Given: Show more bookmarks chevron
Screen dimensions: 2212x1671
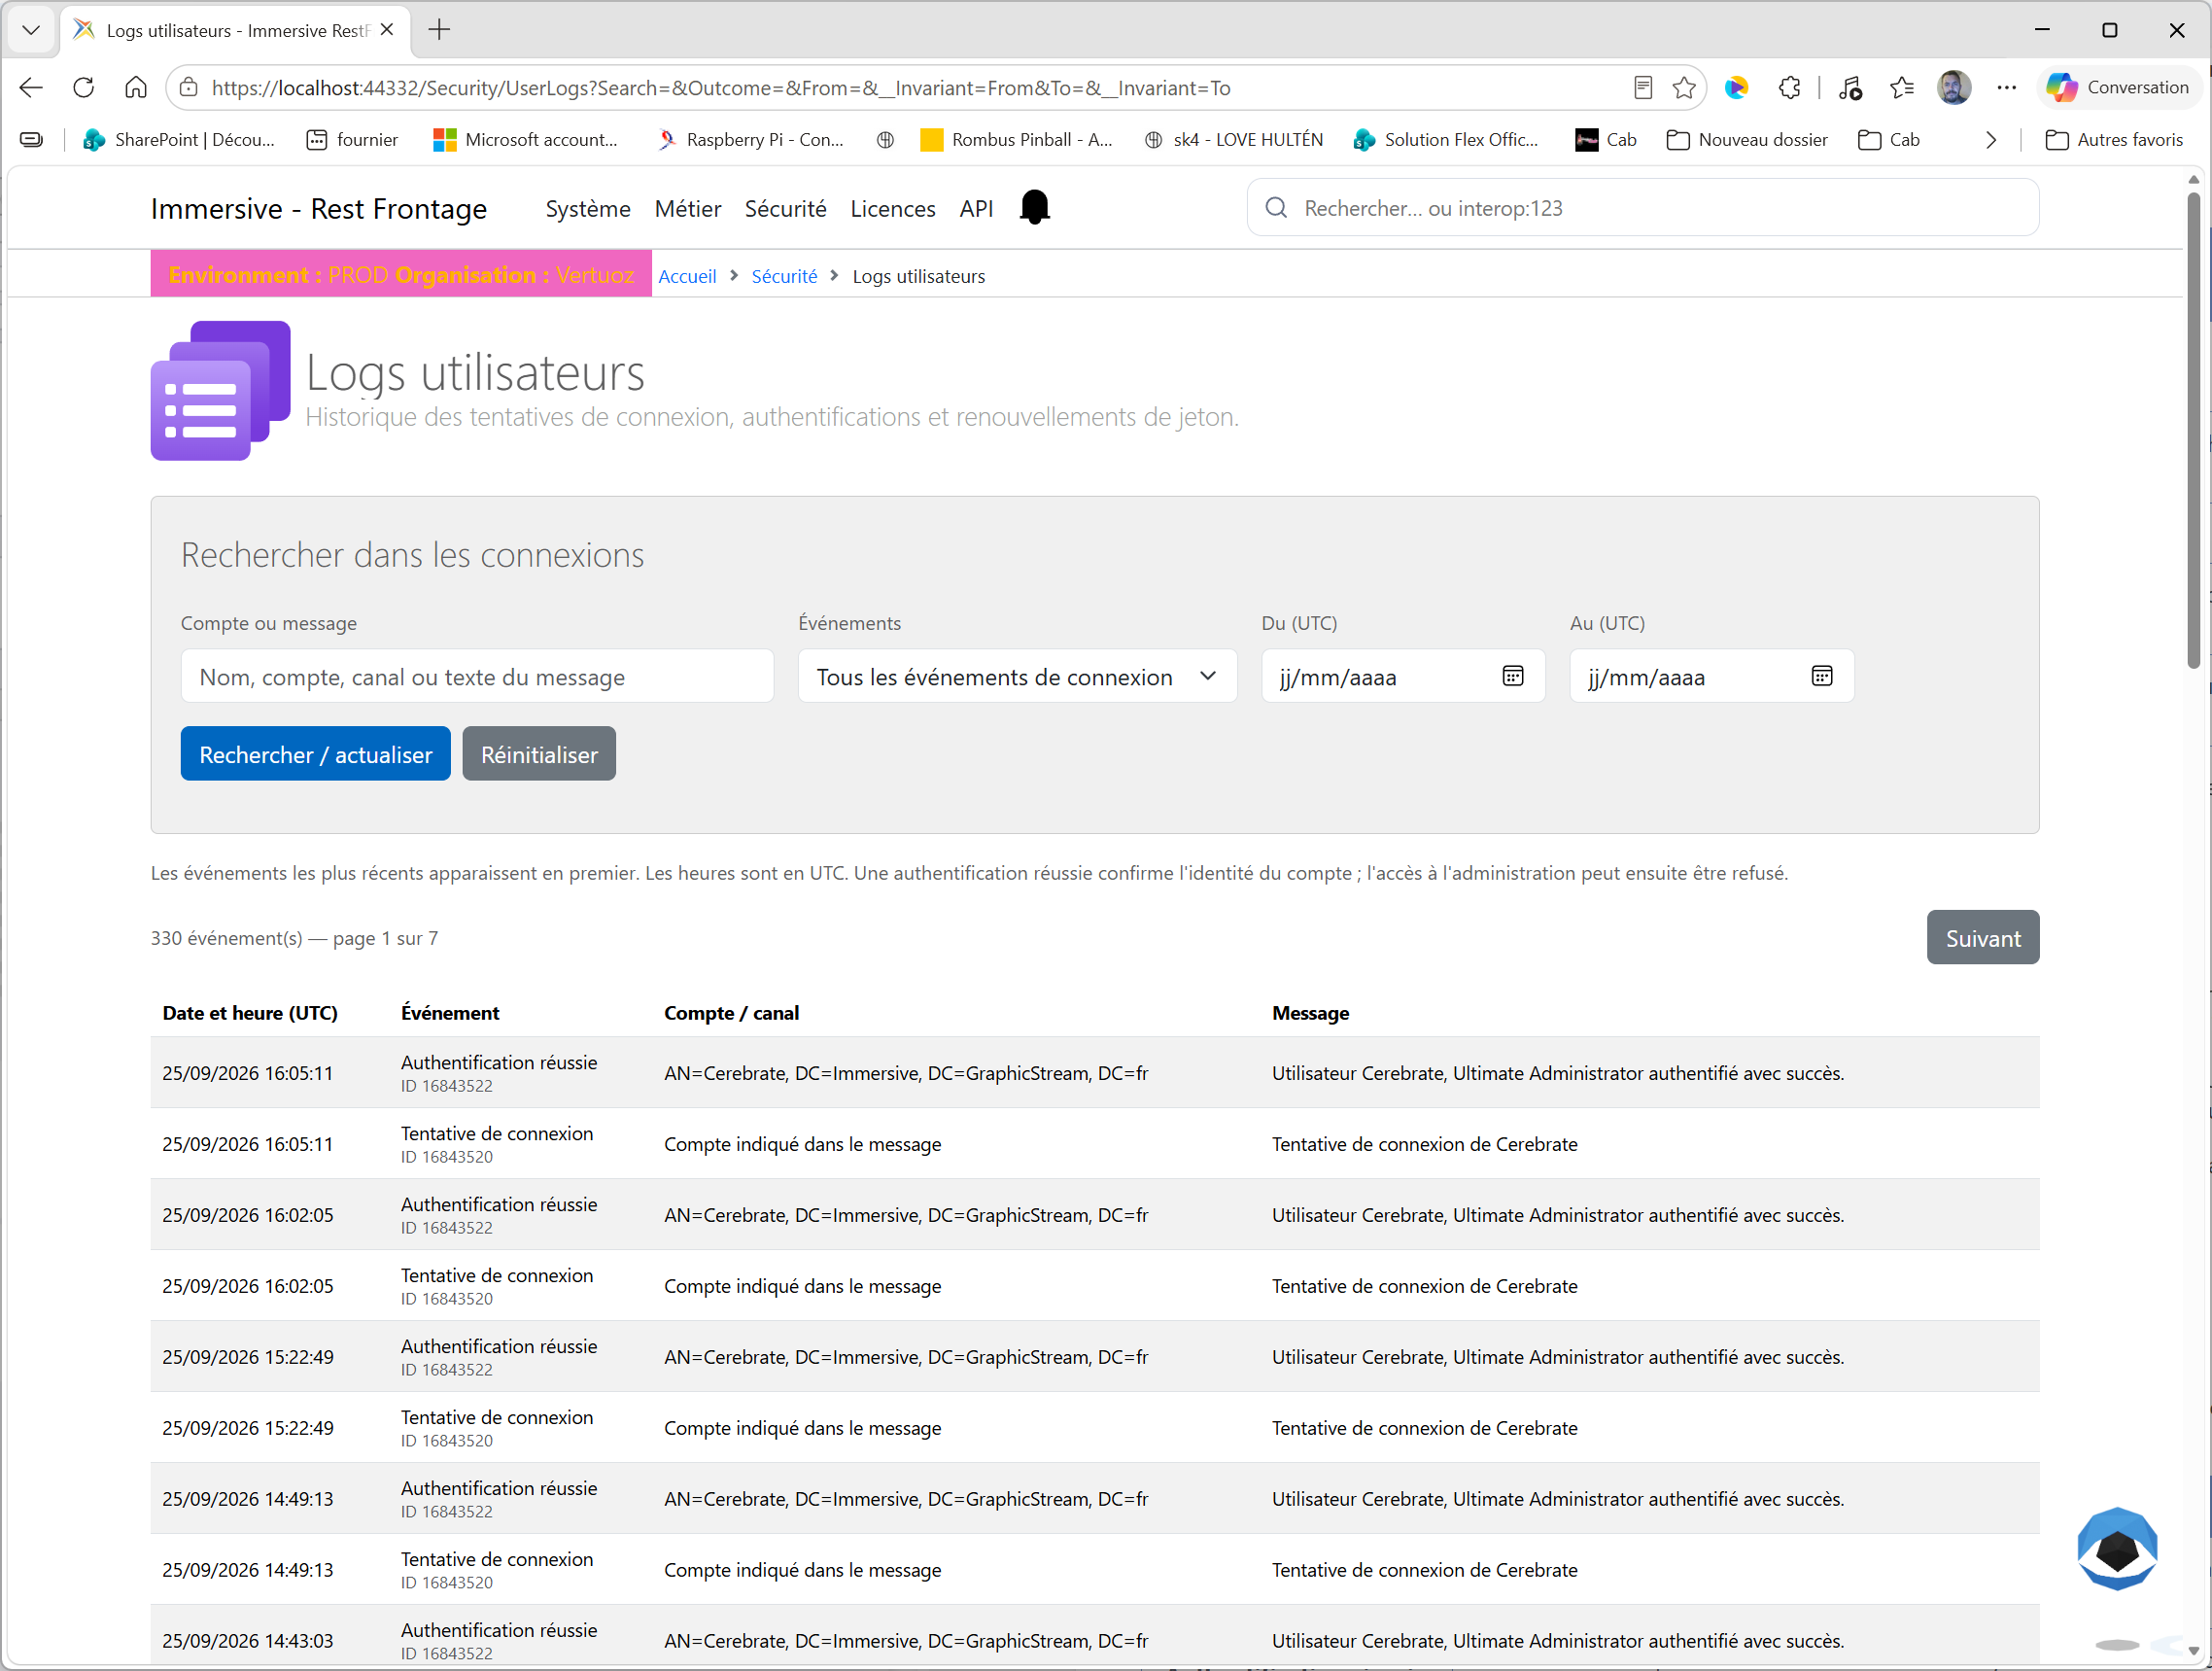Looking at the screenshot, I should (x=1990, y=140).
